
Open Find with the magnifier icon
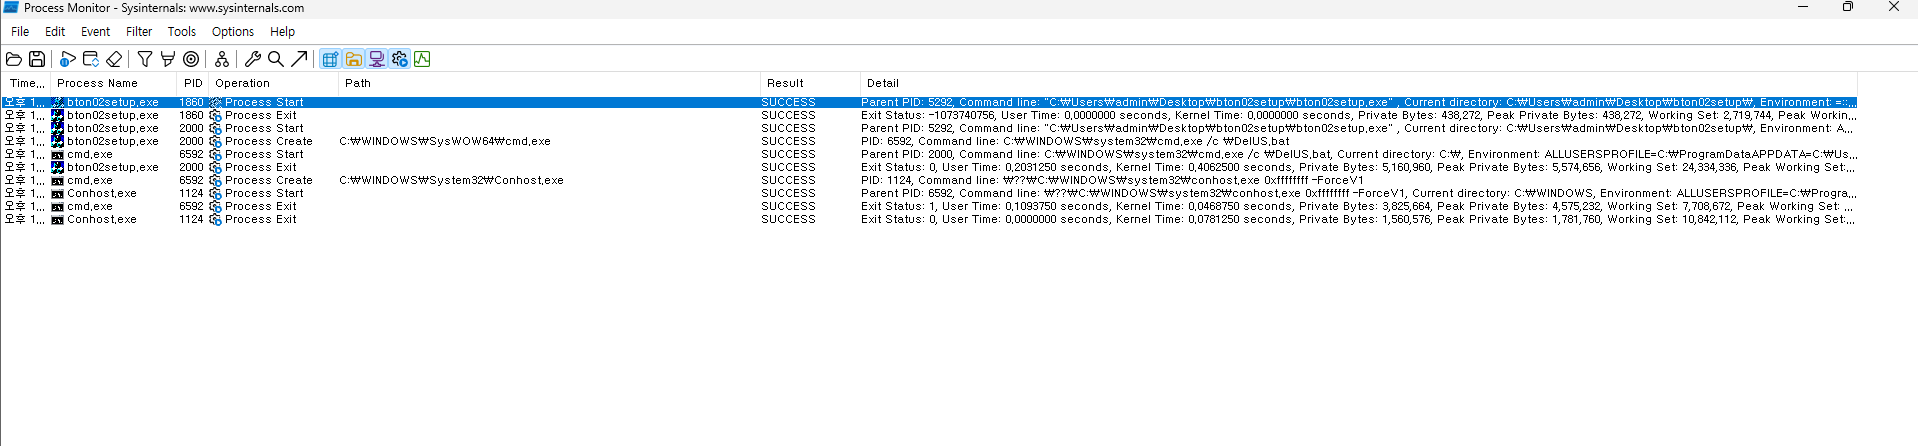(x=276, y=59)
